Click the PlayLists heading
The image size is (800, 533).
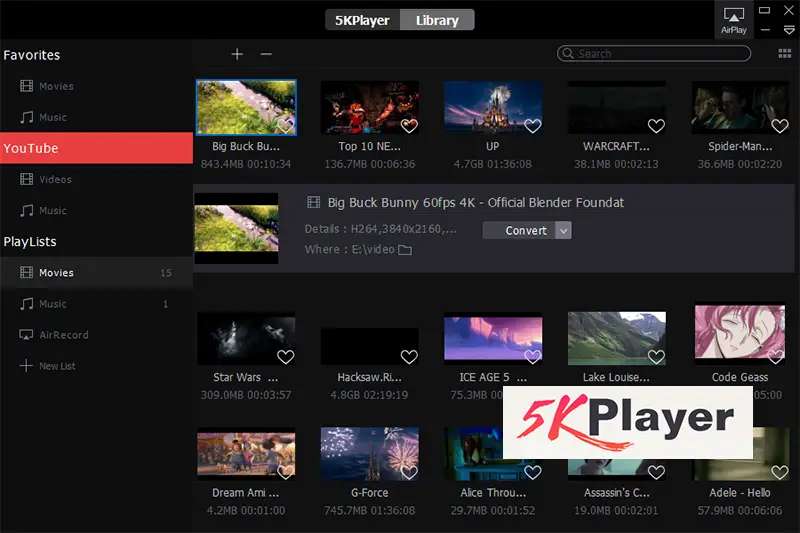point(30,242)
